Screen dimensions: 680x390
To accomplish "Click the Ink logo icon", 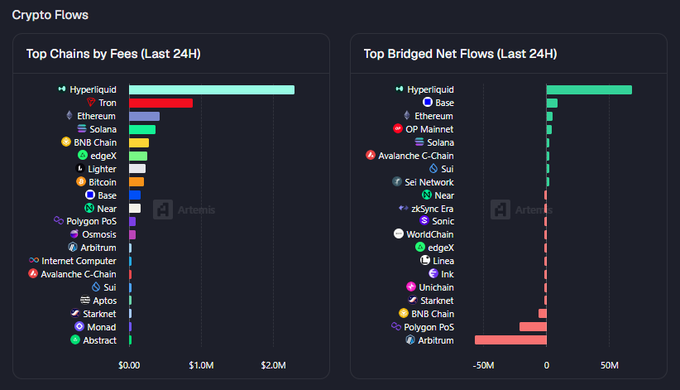I will 433,273.
